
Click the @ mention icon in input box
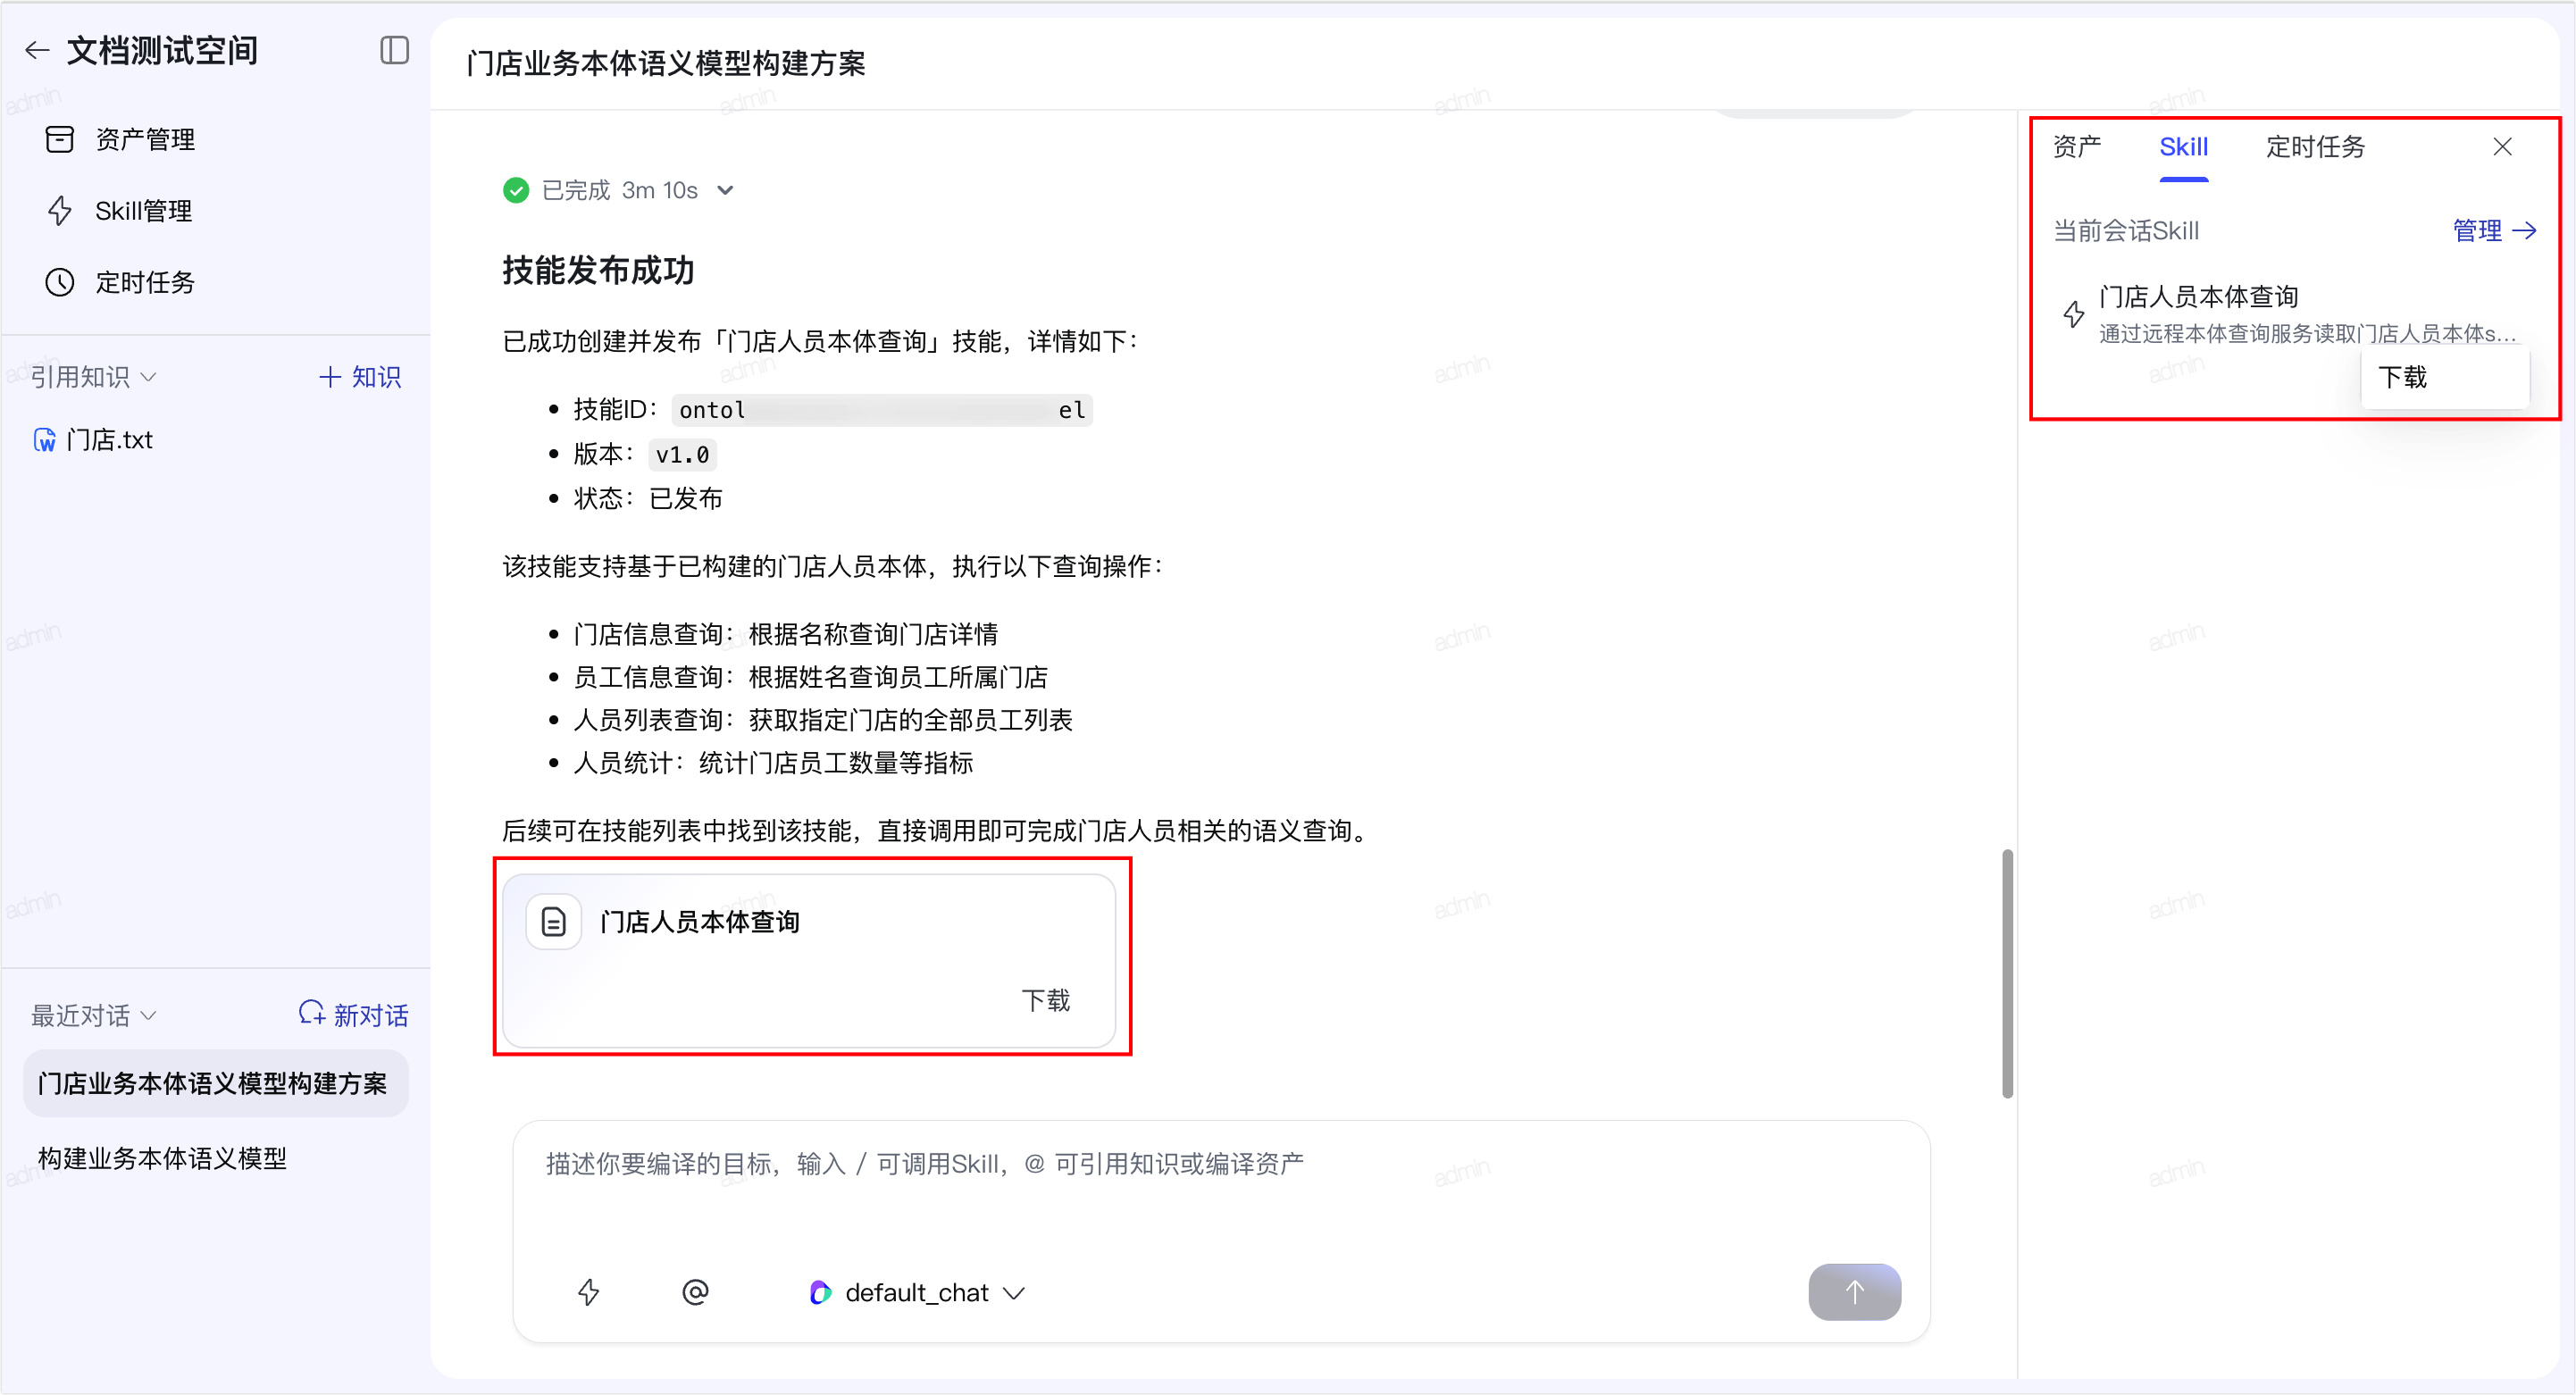click(x=695, y=1292)
